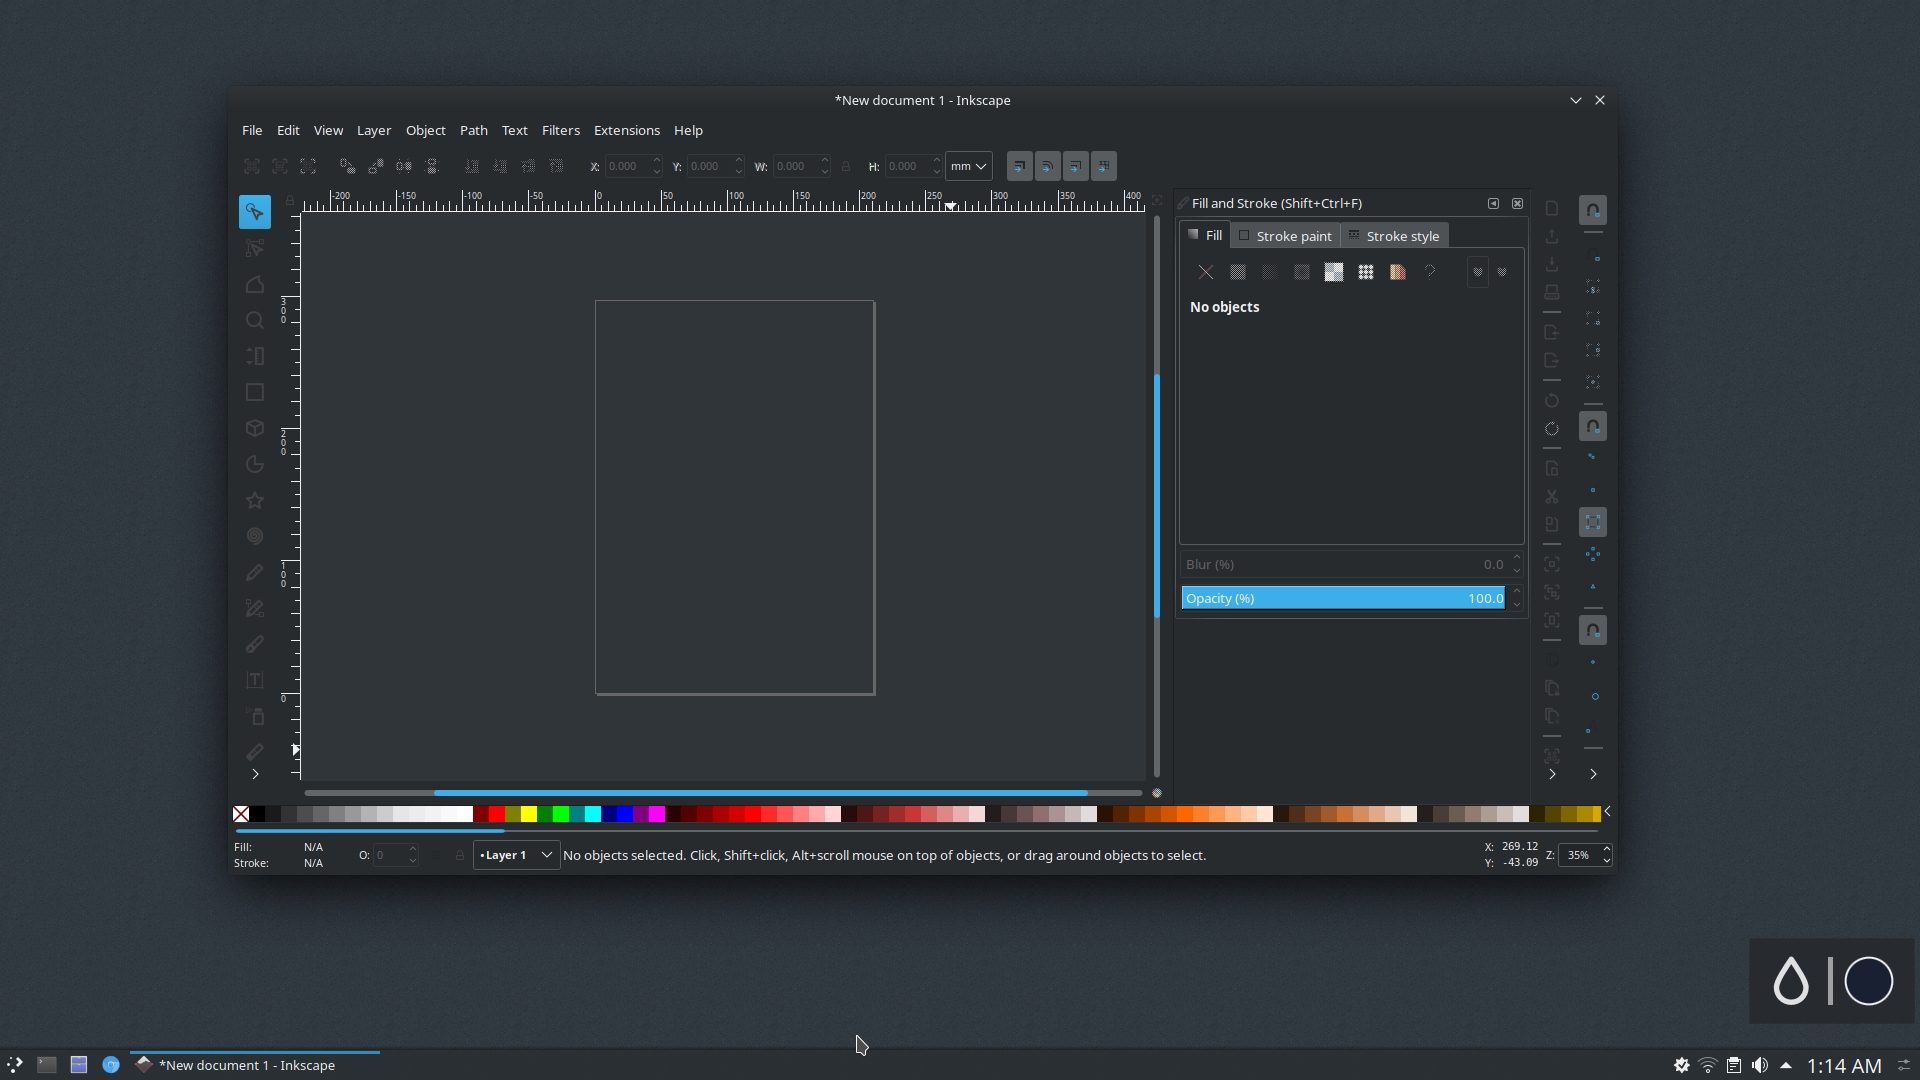This screenshot has height=1080, width=1920.
Task: Expand snap bar overflow chevron
Action: point(1593,774)
